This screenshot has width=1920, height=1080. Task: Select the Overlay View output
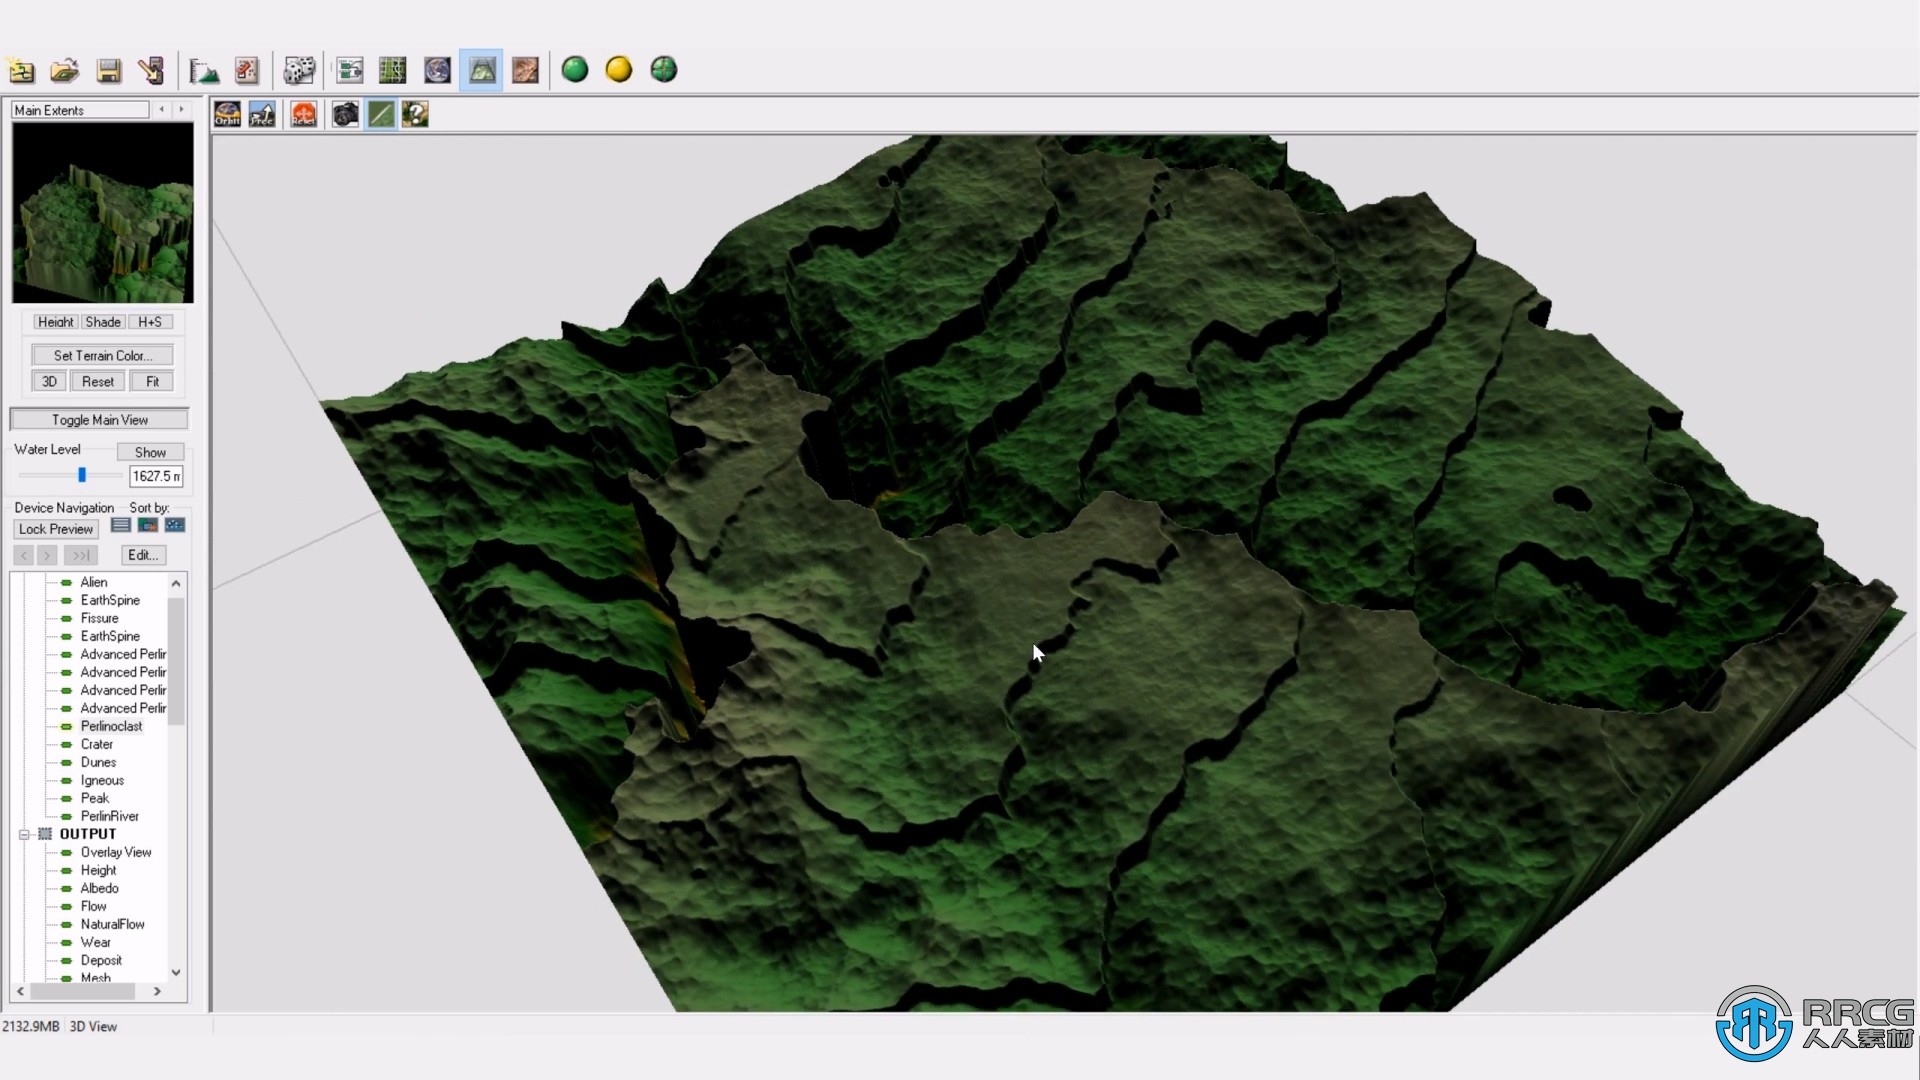tap(116, 852)
